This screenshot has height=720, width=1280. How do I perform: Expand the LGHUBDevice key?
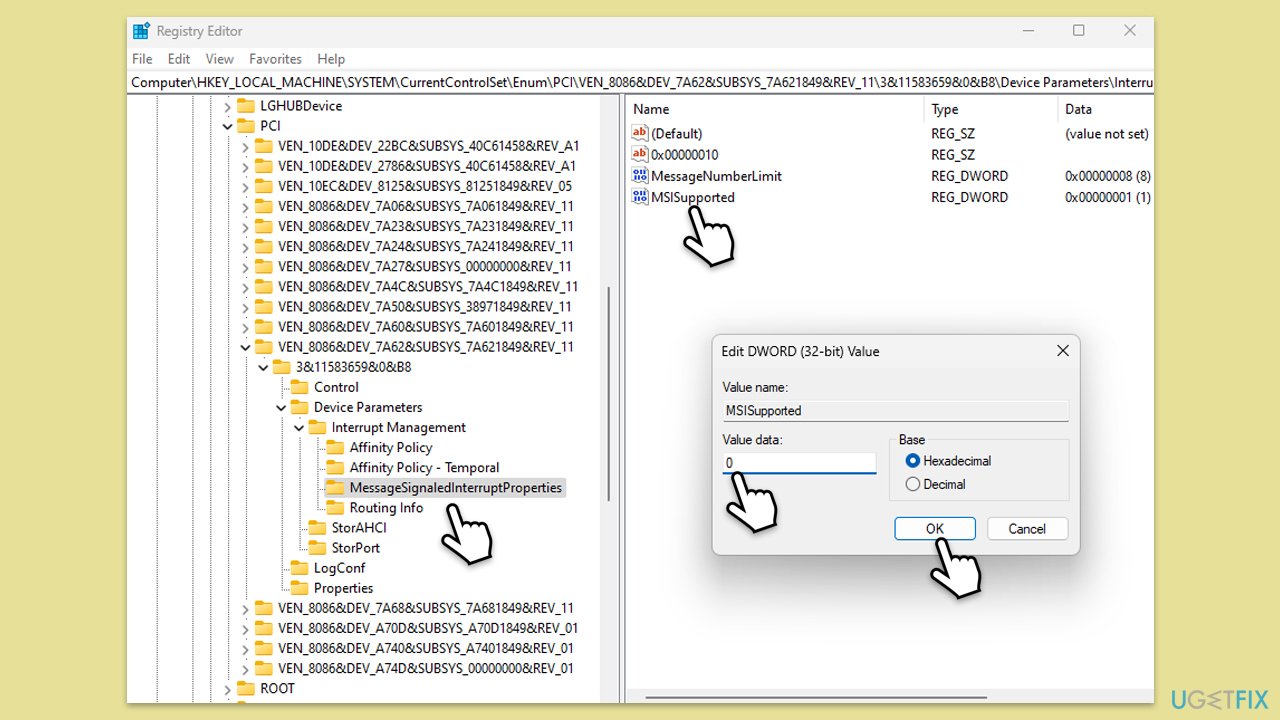point(227,106)
